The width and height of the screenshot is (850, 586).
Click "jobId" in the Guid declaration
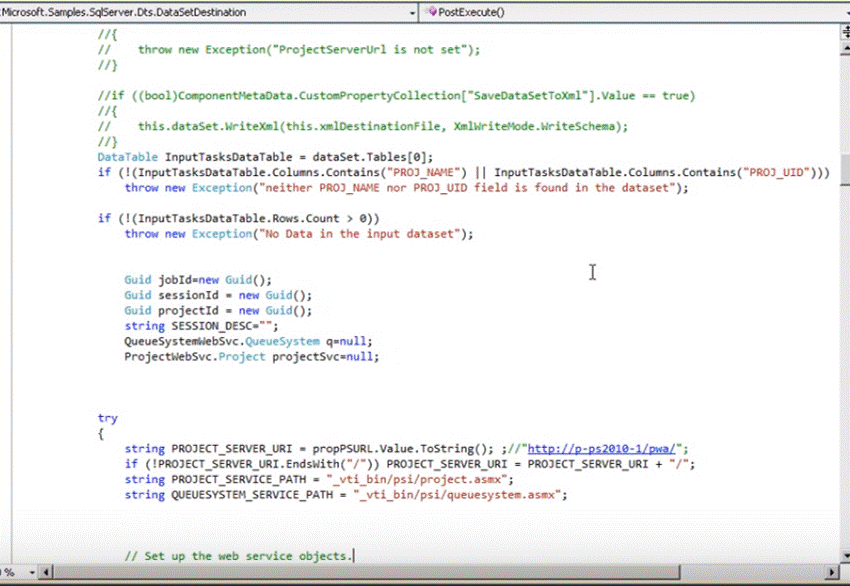pyautogui.click(x=175, y=280)
